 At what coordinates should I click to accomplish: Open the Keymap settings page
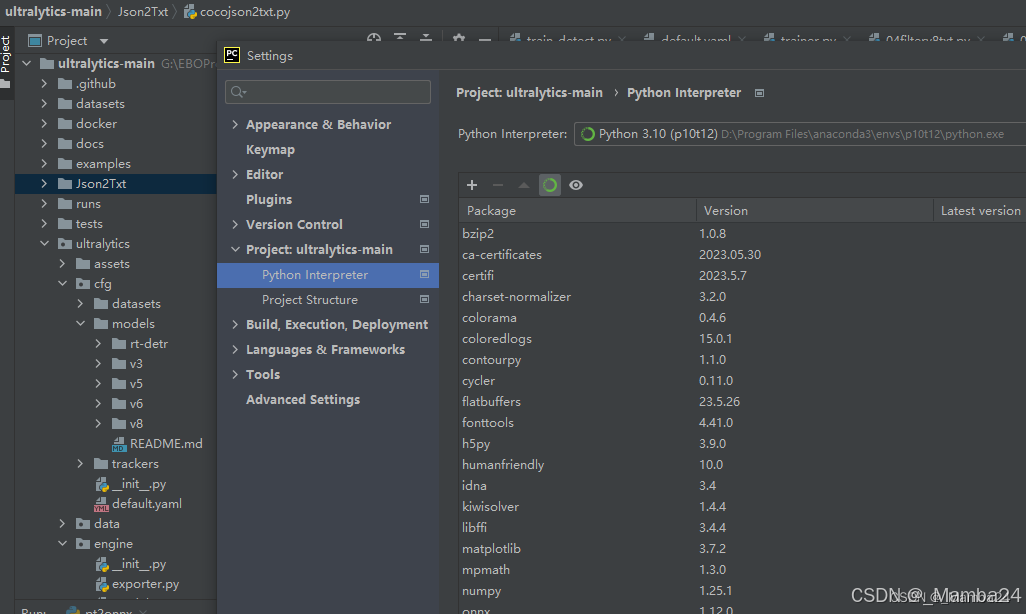point(270,149)
